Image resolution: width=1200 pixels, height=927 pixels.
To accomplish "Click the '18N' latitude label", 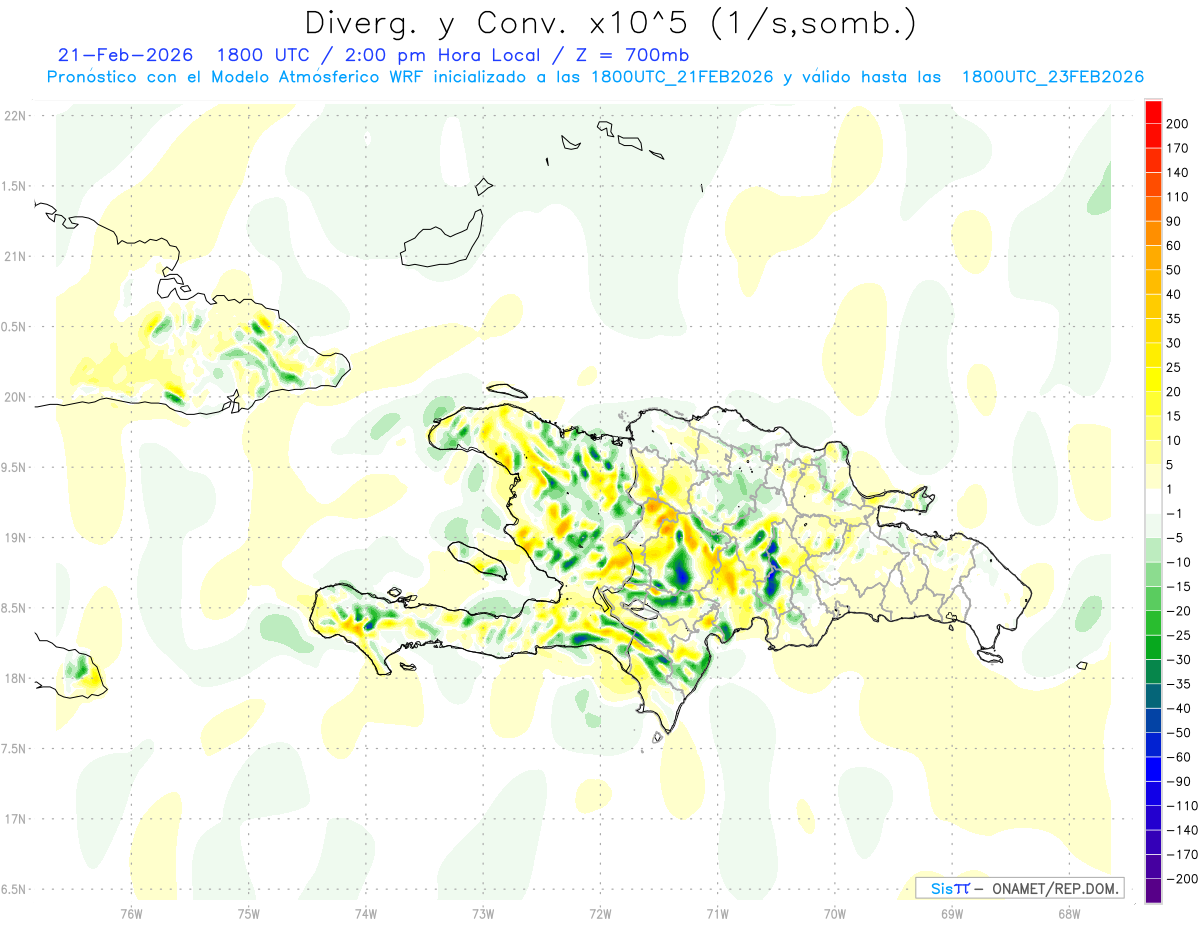I will pos(14,678).
